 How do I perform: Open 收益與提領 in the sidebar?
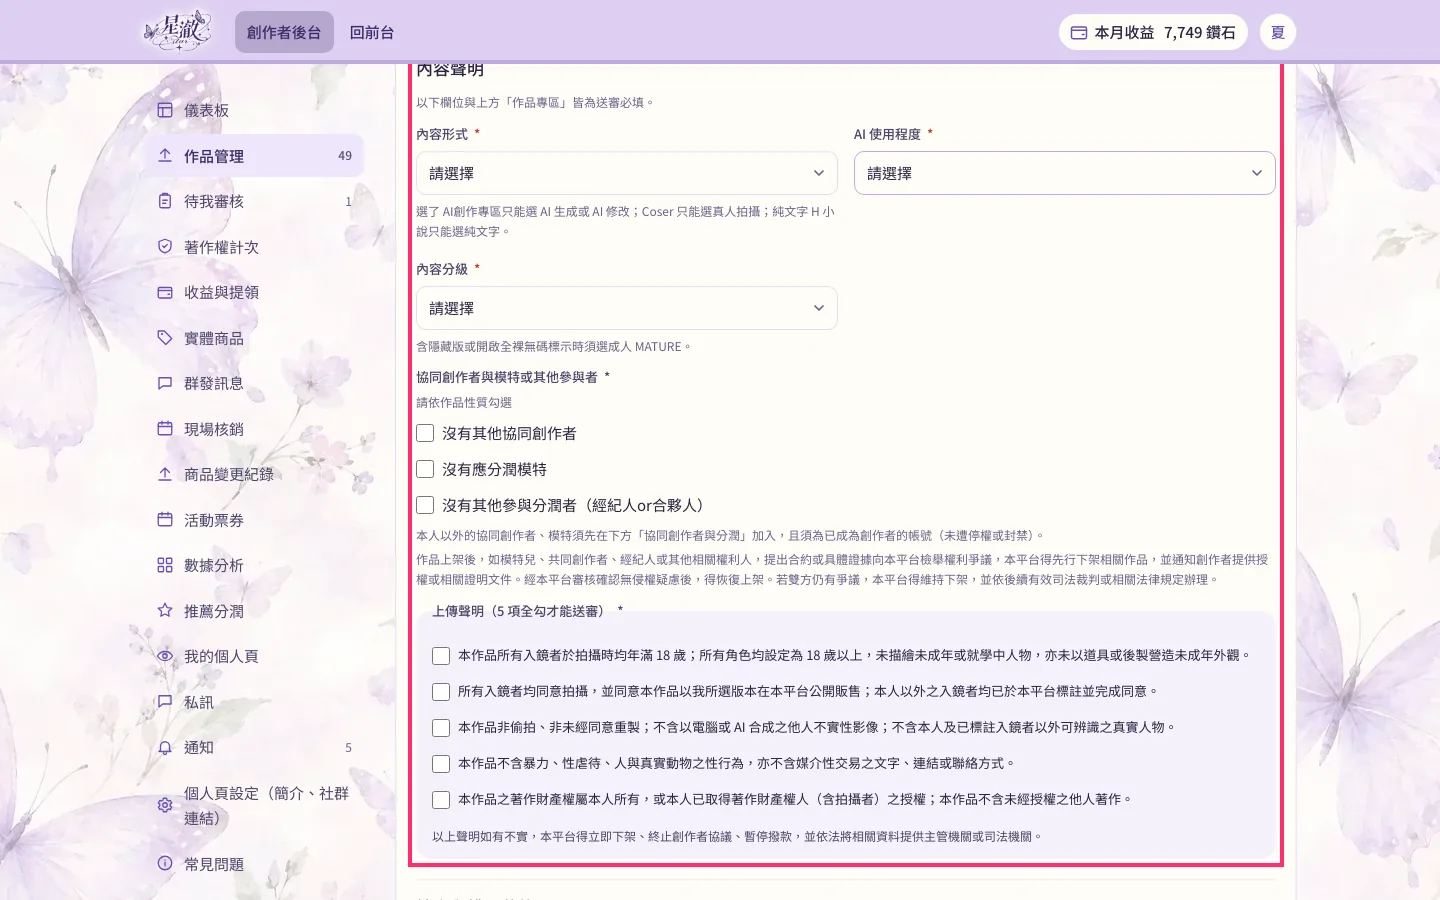click(254, 292)
